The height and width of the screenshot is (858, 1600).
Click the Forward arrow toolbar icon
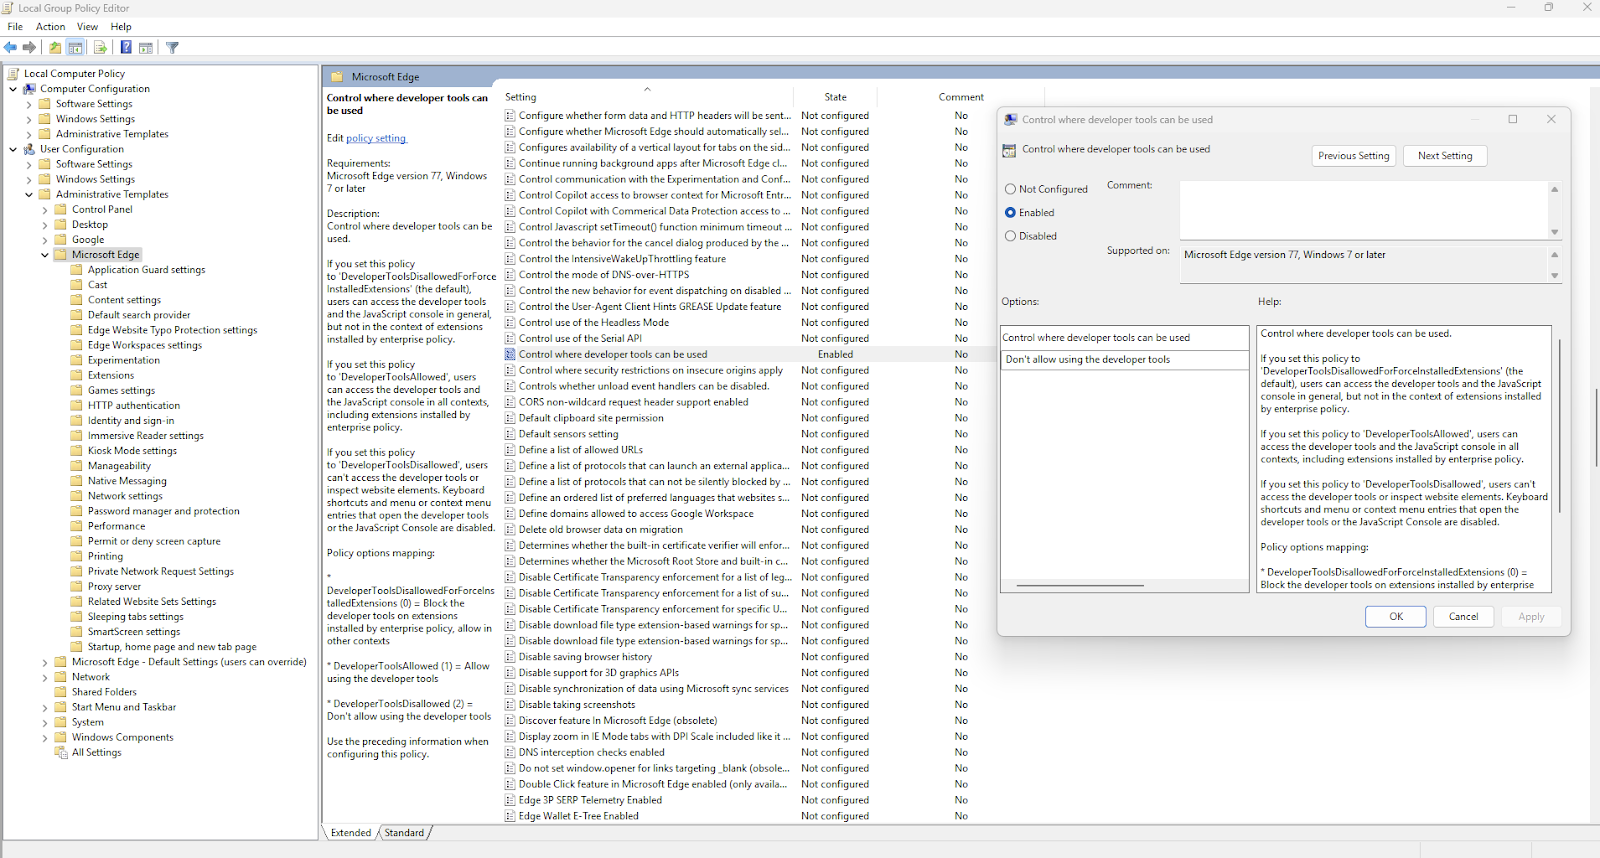(29, 47)
